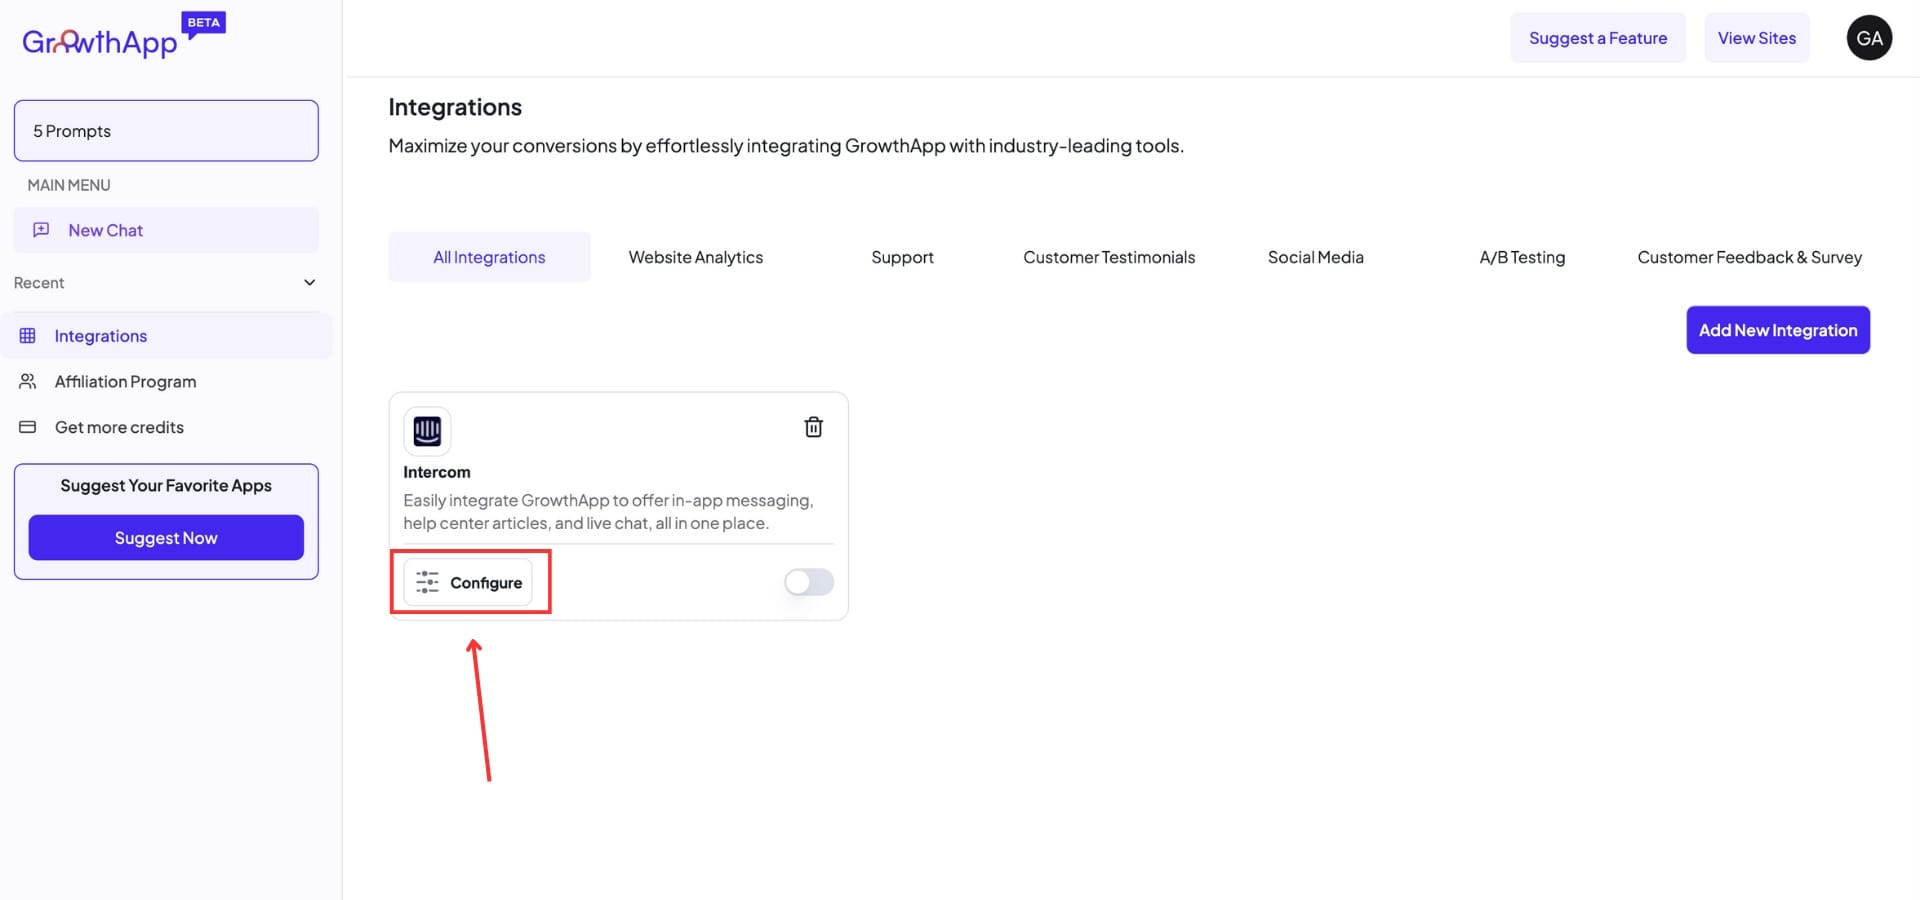Open the Support tab
The width and height of the screenshot is (1920, 900).
[x=902, y=257]
